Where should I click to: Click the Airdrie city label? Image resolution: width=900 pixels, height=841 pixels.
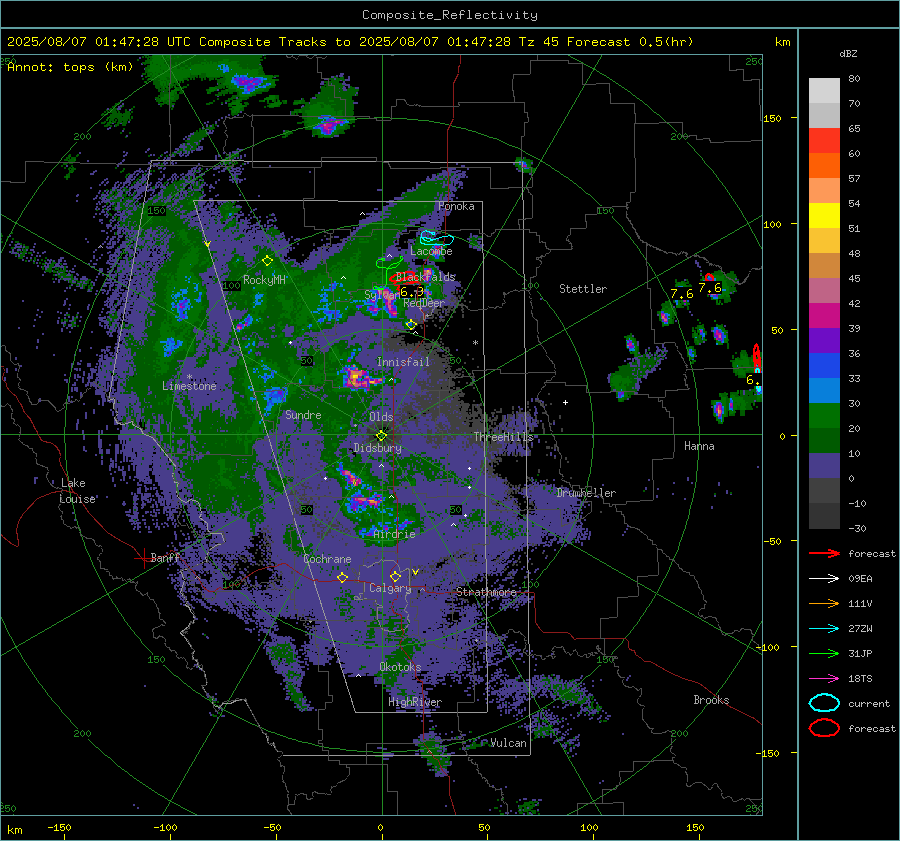pos(394,534)
